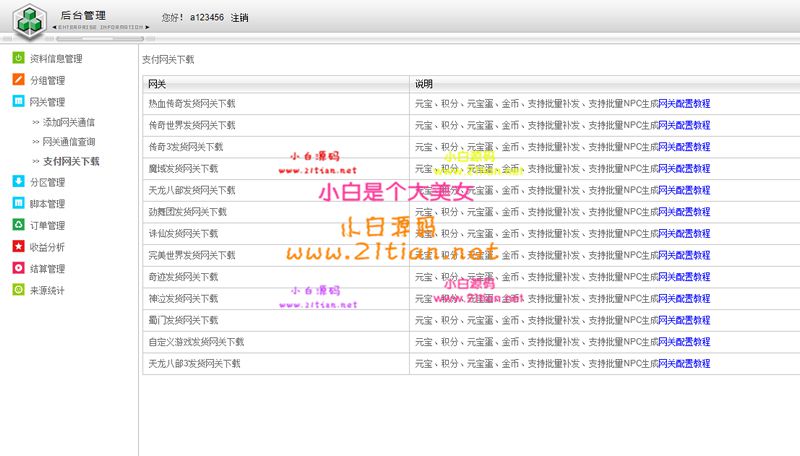Screen dimensions: 800x456
Task: Collapse the 网关管理 menu section
Action: tap(47, 102)
